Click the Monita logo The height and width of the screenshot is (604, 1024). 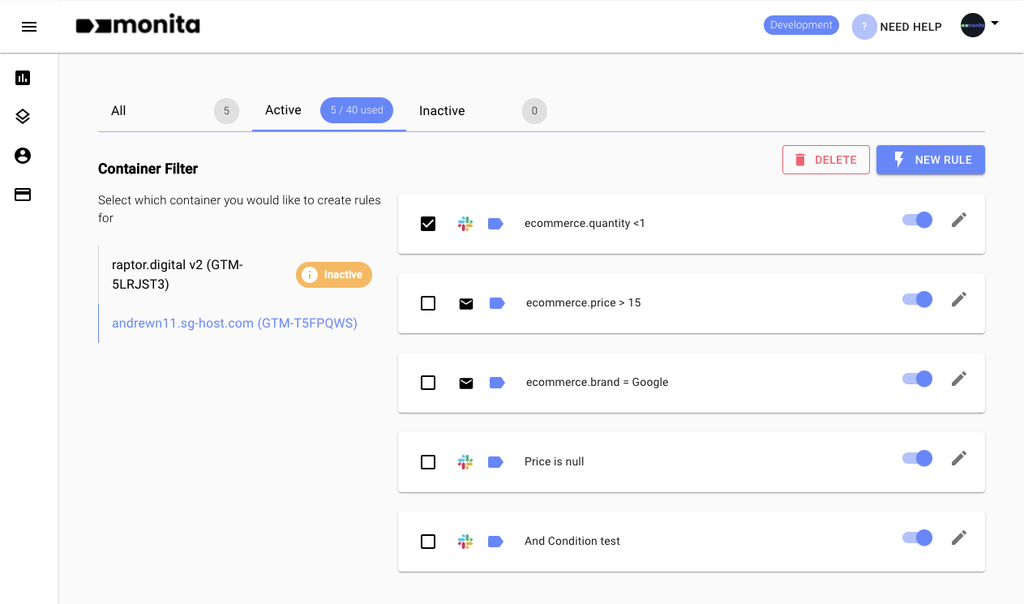[x=138, y=25]
